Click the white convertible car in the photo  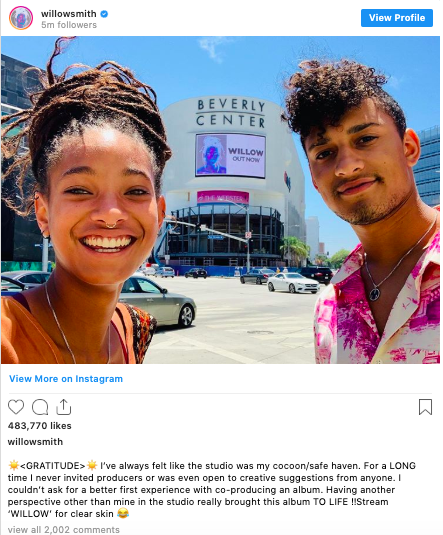293,283
